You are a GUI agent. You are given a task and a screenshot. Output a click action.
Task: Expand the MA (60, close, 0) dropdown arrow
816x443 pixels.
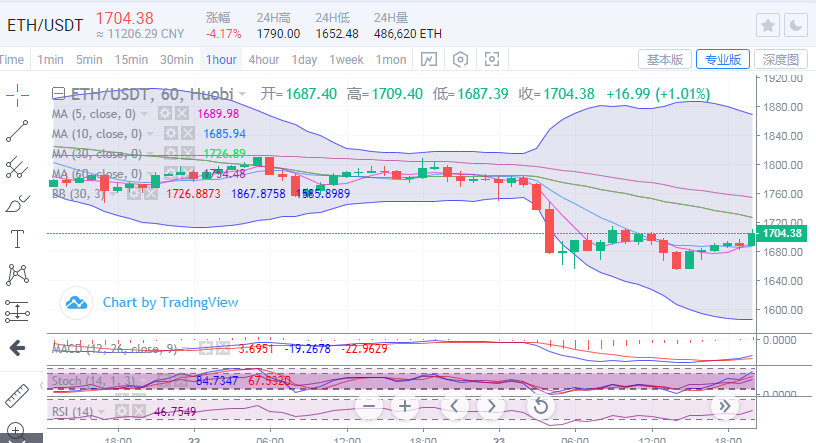point(151,174)
